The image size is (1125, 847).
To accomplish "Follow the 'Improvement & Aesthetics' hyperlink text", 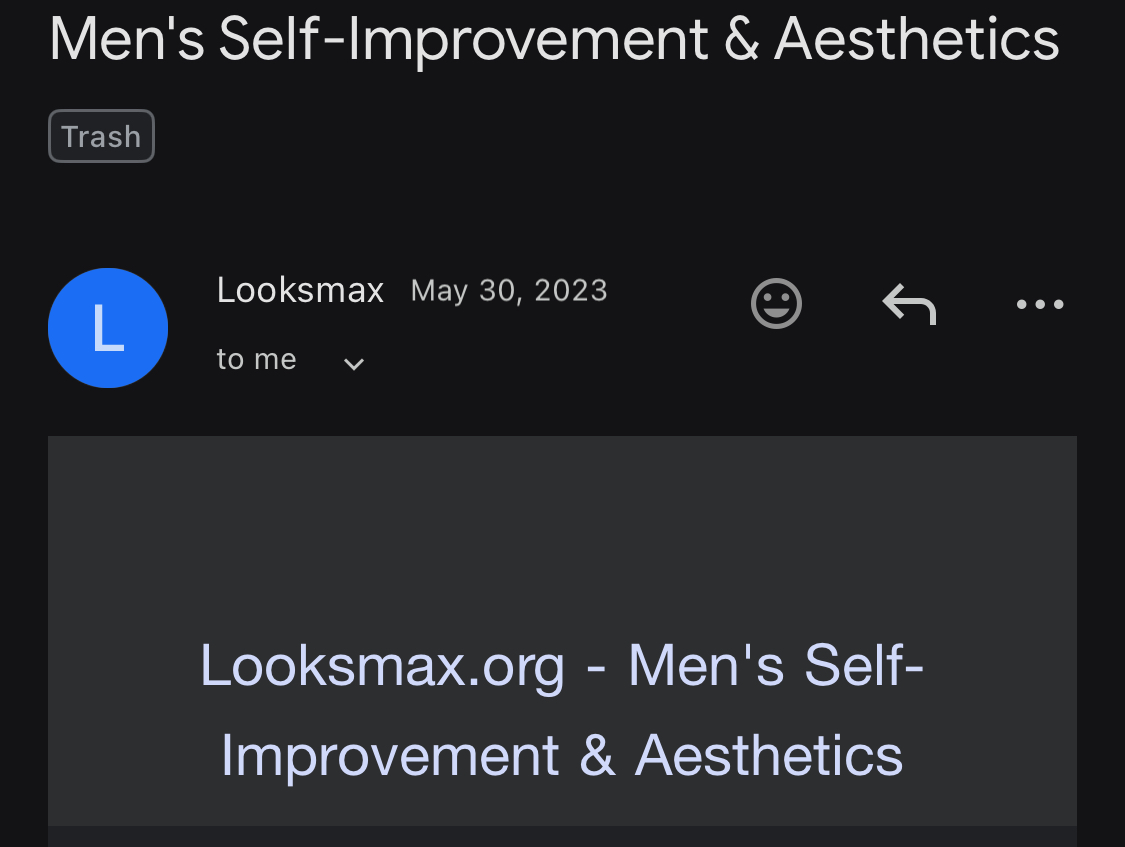I will coord(561,755).
